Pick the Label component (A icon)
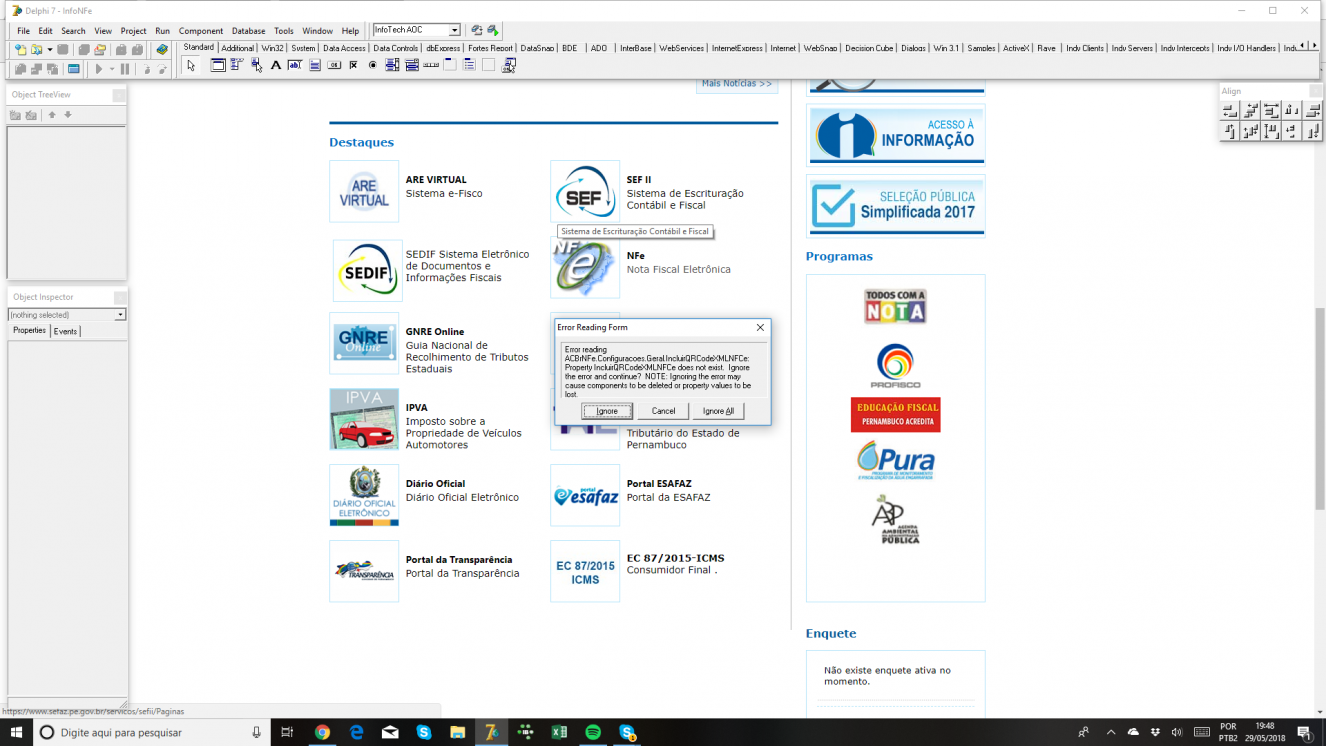 click(276, 66)
